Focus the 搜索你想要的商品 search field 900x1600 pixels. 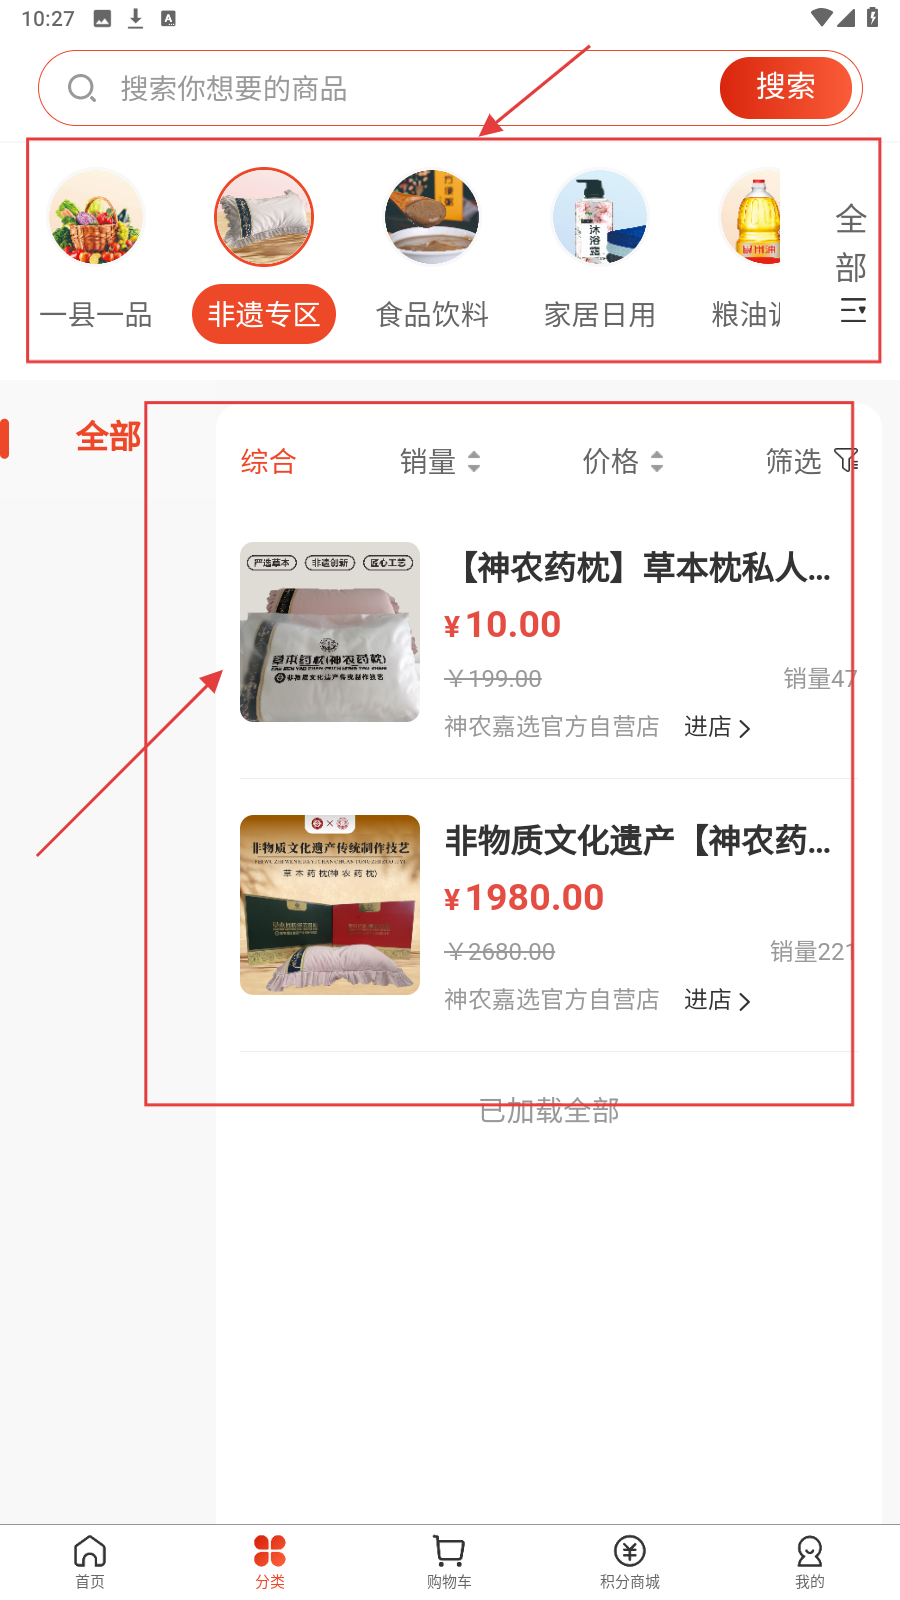pyautogui.click(x=380, y=88)
